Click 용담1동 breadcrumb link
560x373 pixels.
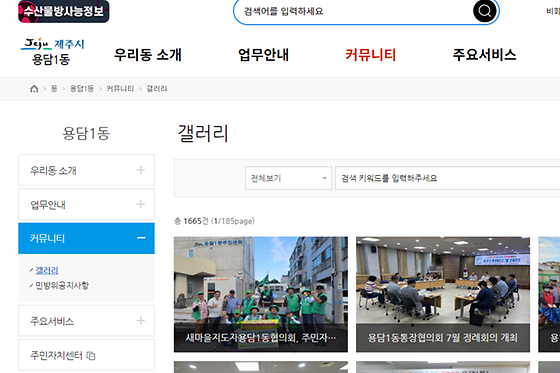(x=82, y=89)
